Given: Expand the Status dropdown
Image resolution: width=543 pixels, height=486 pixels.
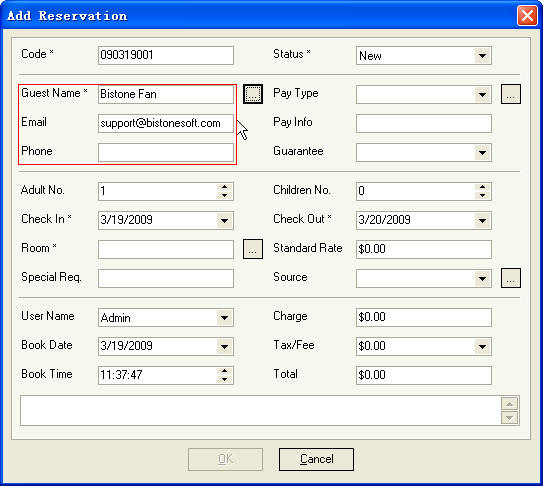Looking at the screenshot, I should 482,55.
